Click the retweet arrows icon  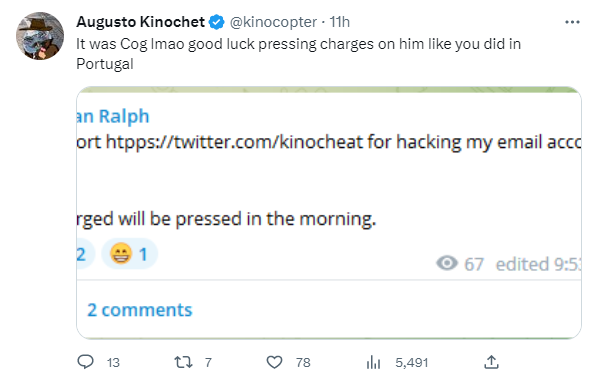coord(183,362)
